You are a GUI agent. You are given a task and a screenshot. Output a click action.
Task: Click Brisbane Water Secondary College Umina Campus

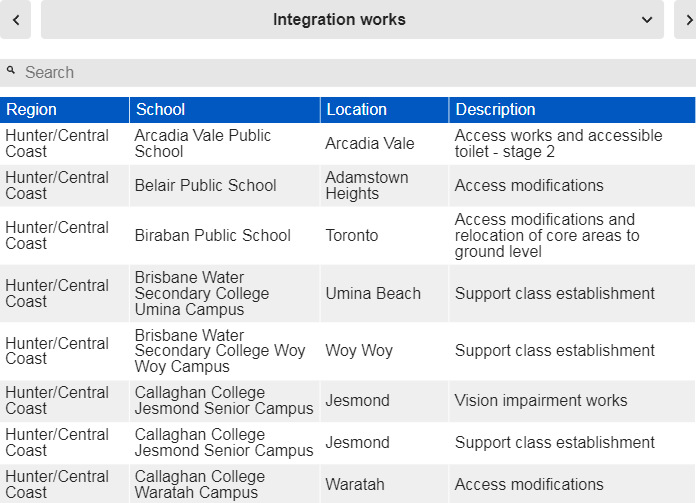coord(202,293)
